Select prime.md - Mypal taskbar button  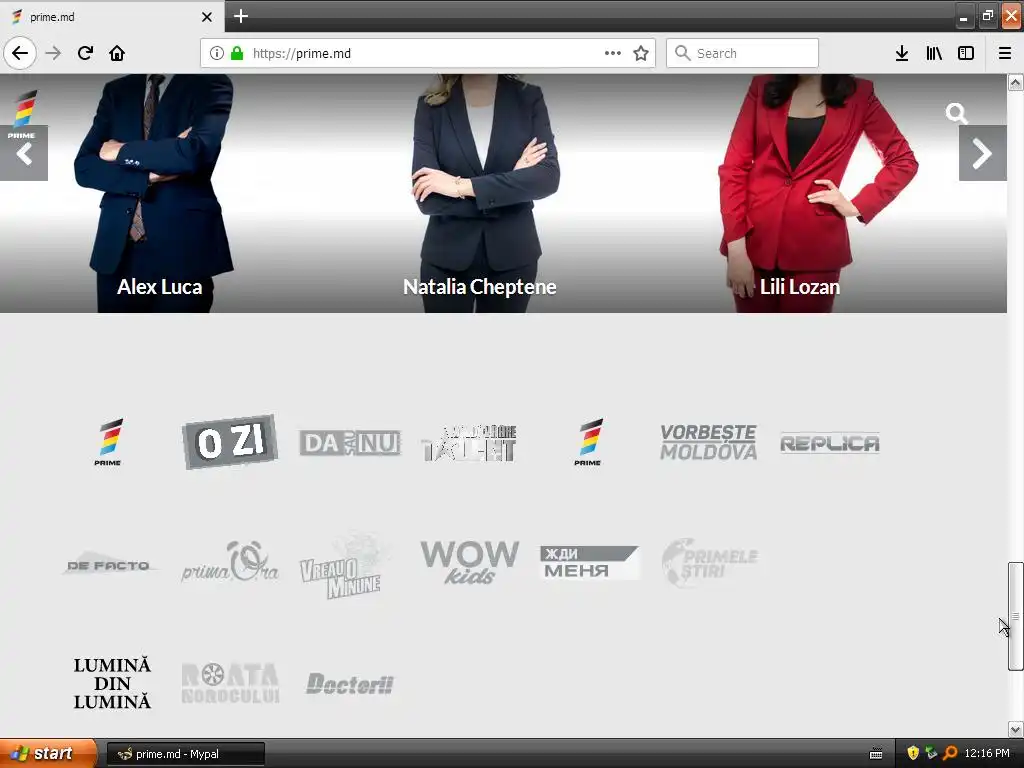point(185,754)
